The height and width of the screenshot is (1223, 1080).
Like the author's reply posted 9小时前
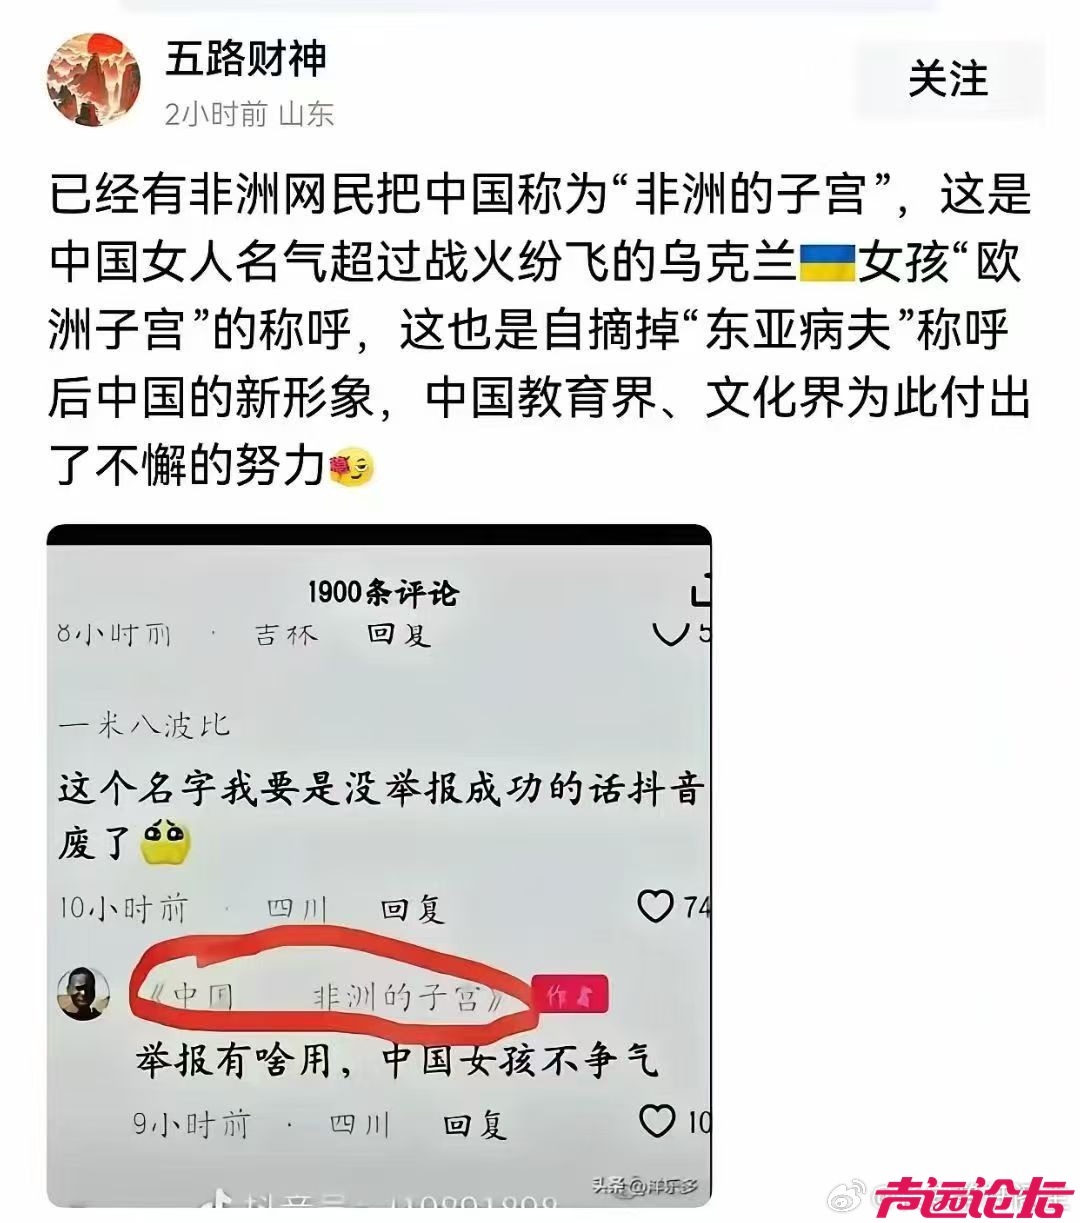[x=657, y=1121]
